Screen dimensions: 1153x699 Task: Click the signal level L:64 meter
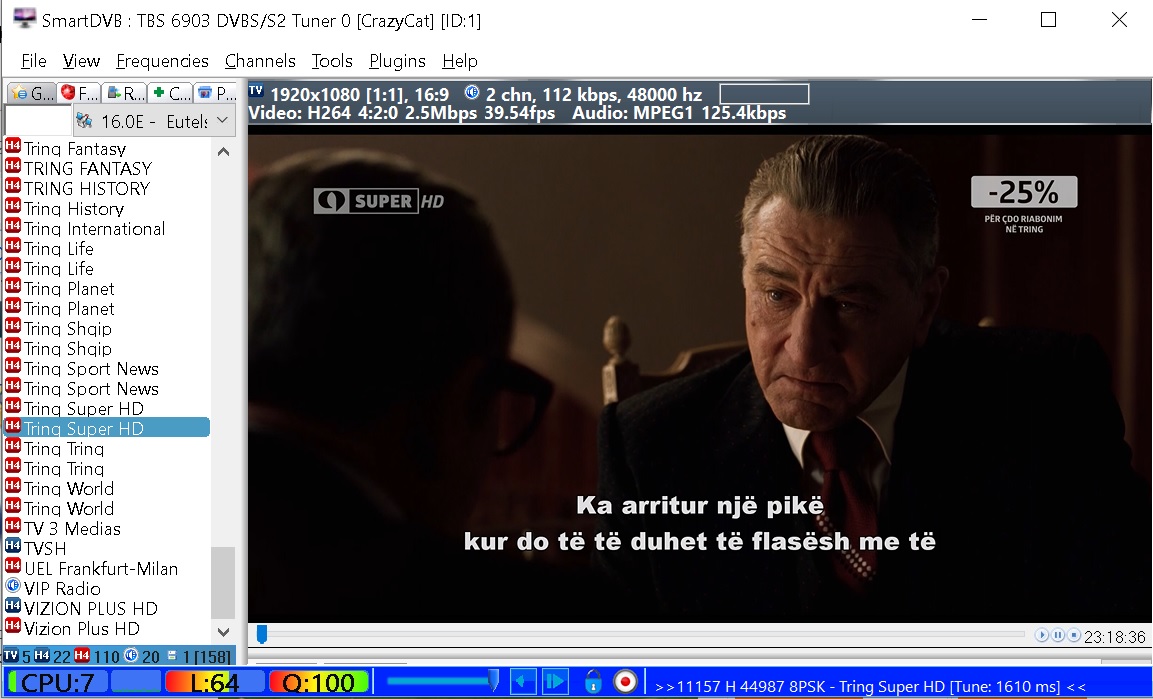point(214,682)
